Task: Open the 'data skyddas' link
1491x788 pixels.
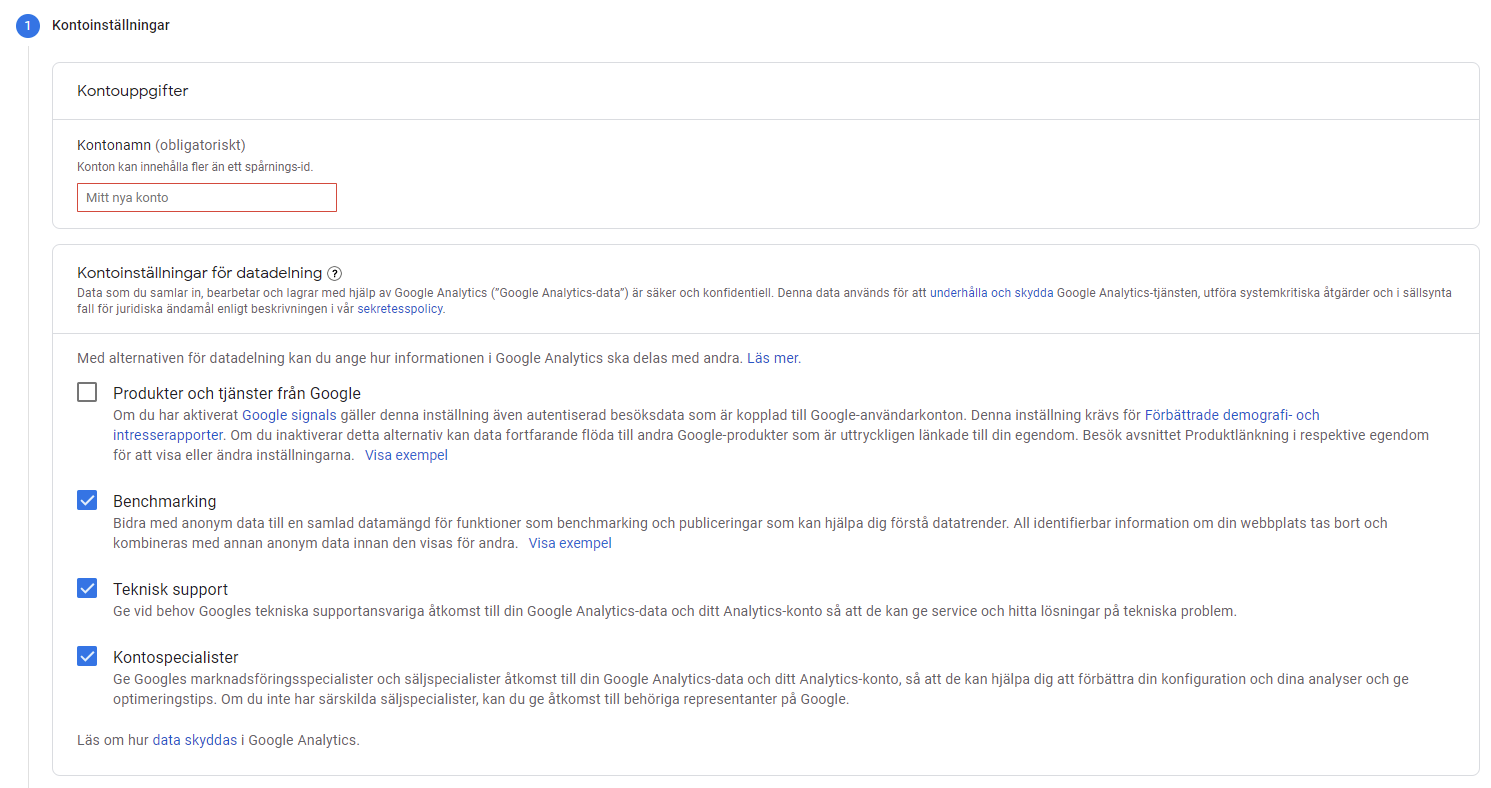Action: (x=195, y=741)
